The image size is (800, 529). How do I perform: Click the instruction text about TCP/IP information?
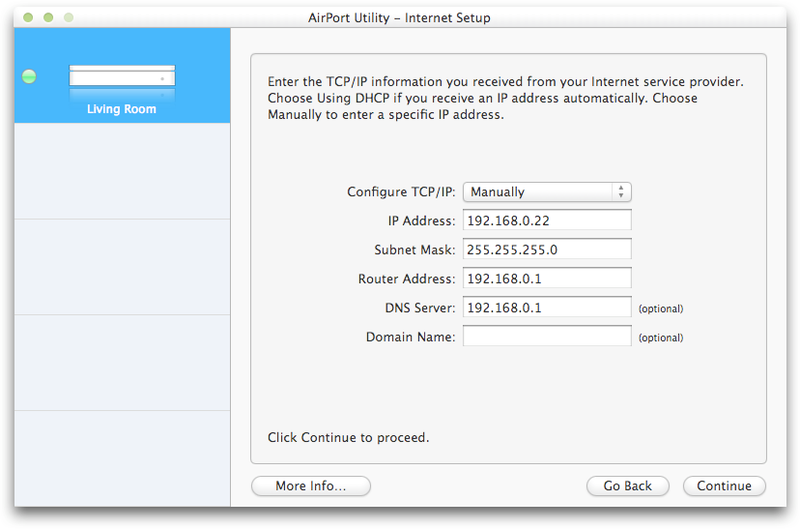coord(506,98)
